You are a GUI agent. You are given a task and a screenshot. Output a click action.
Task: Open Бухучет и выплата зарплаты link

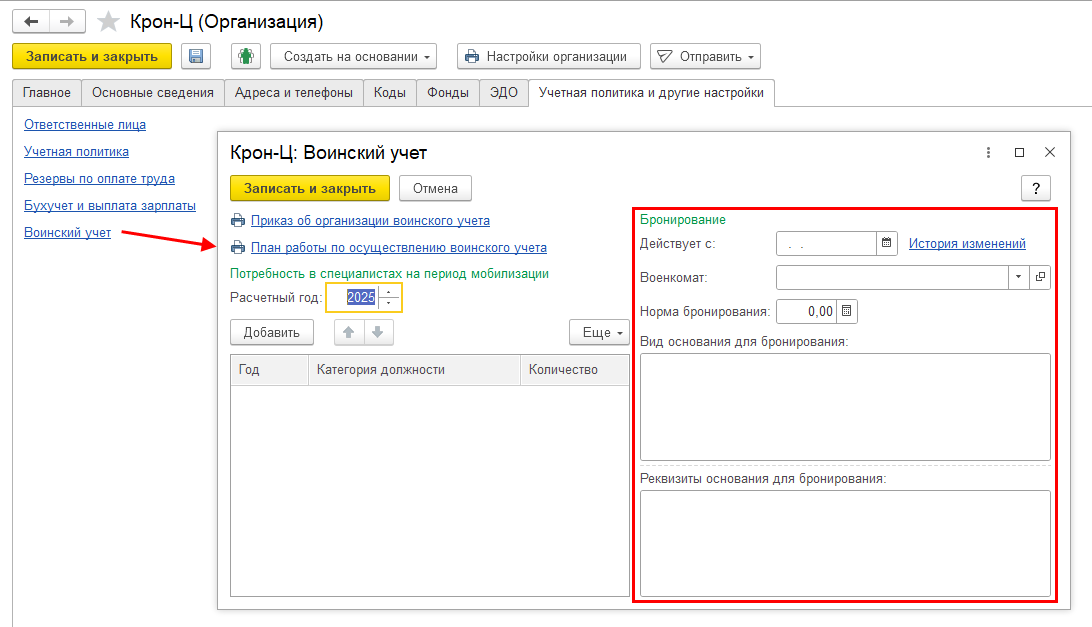[x=109, y=206]
